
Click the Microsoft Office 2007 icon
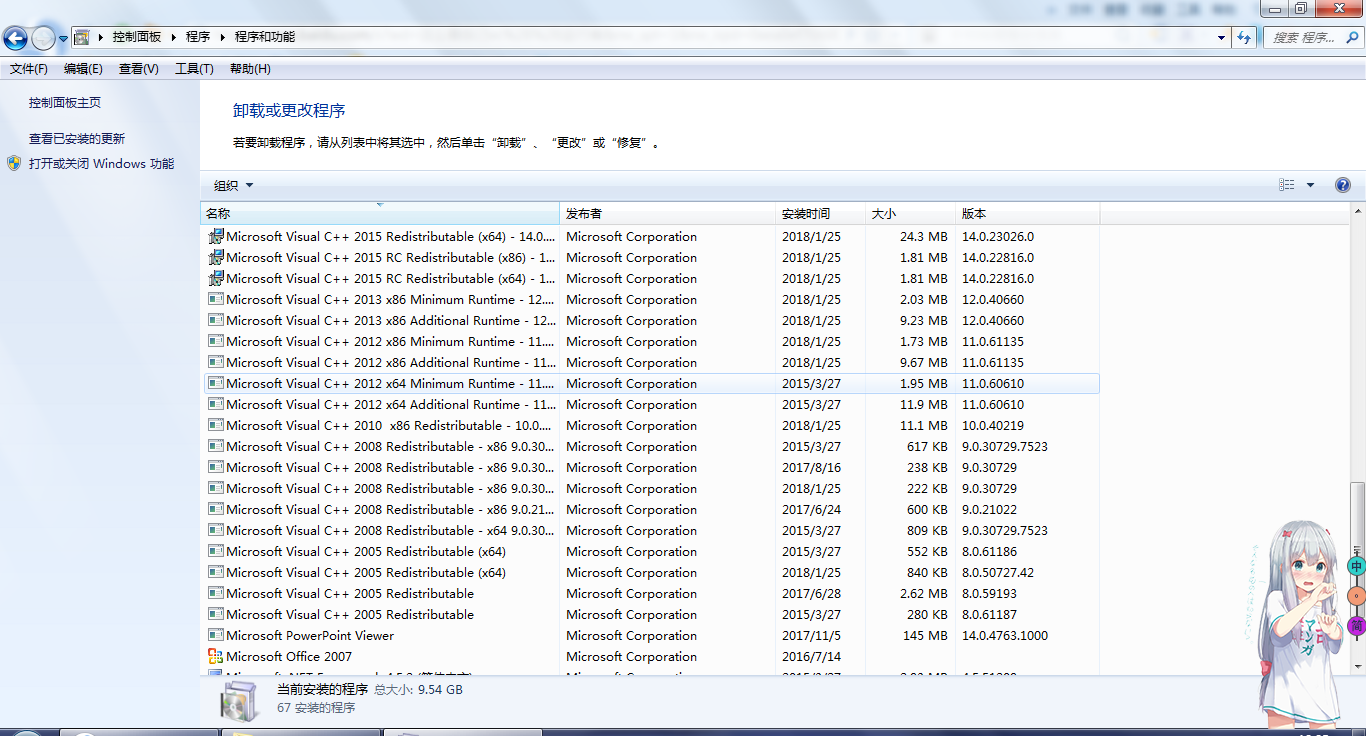(x=216, y=657)
